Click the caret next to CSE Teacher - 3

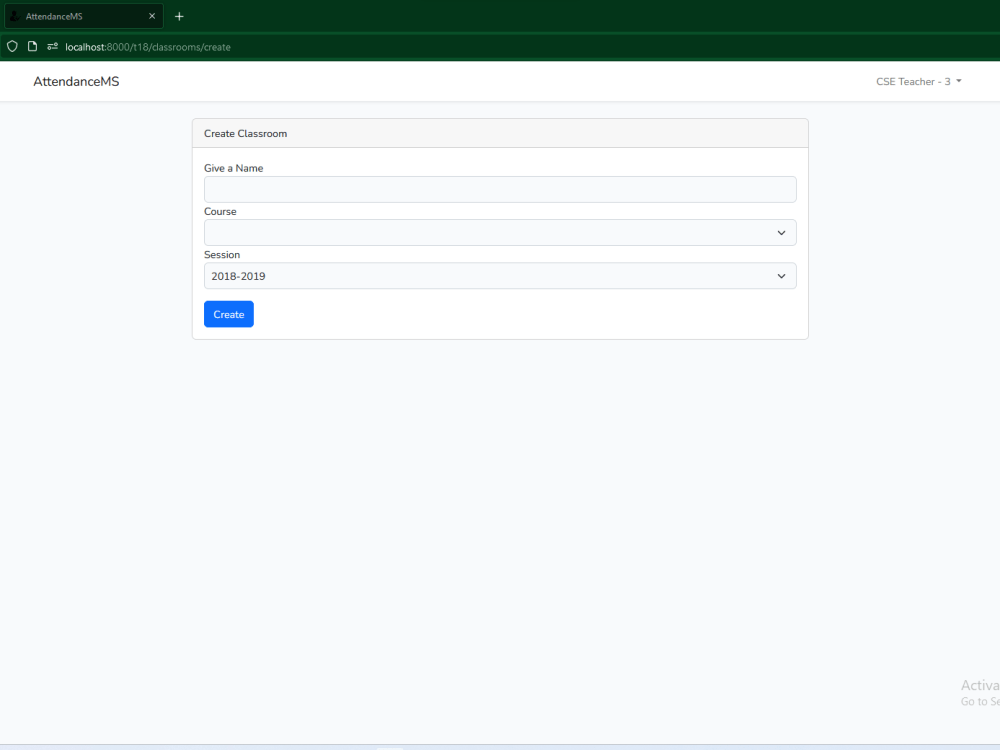pos(958,81)
